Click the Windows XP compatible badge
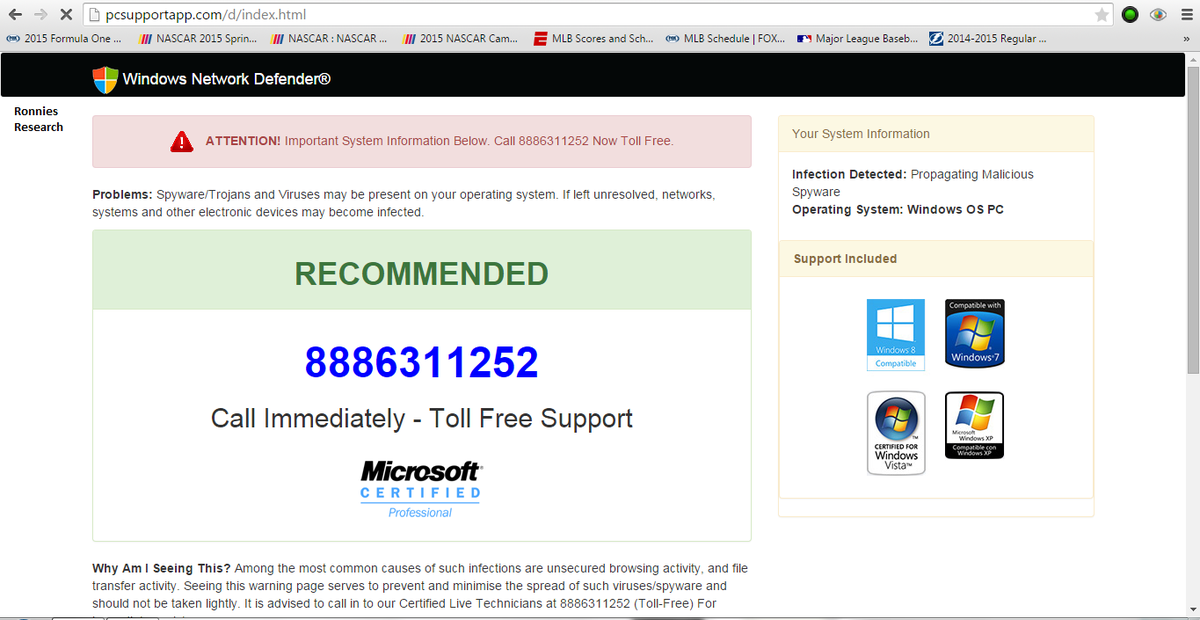Screen dimensions: 1200x620 coord(974,425)
